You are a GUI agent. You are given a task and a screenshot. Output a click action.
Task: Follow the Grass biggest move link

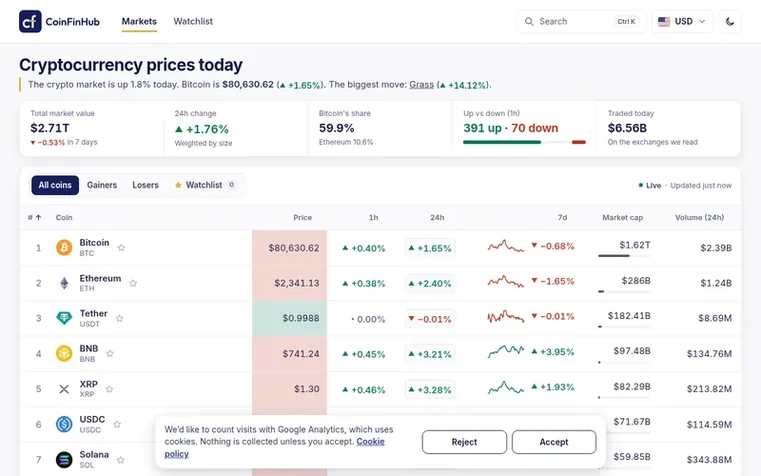point(421,84)
